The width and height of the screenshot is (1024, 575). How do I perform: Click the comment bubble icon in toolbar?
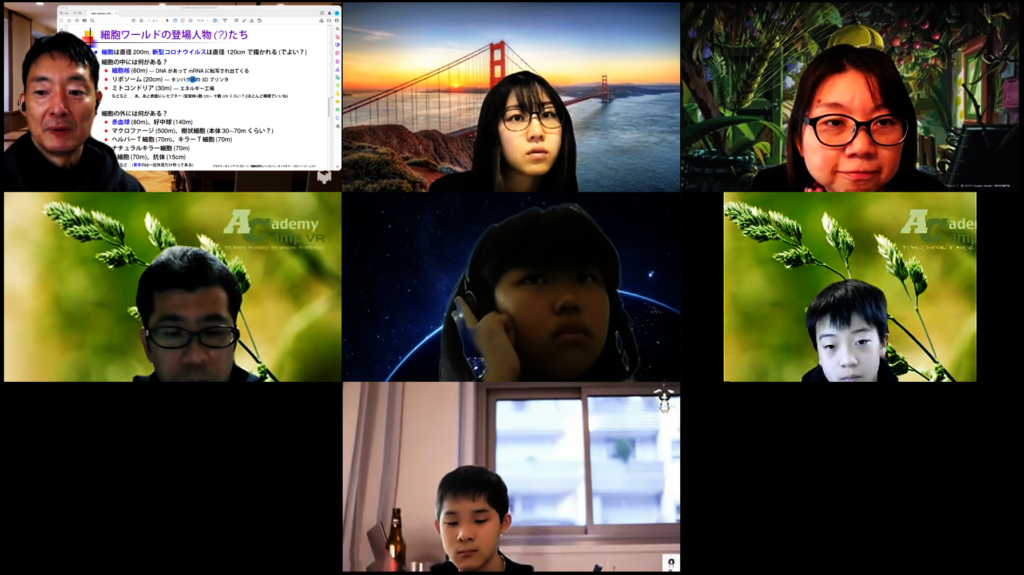point(236,21)
